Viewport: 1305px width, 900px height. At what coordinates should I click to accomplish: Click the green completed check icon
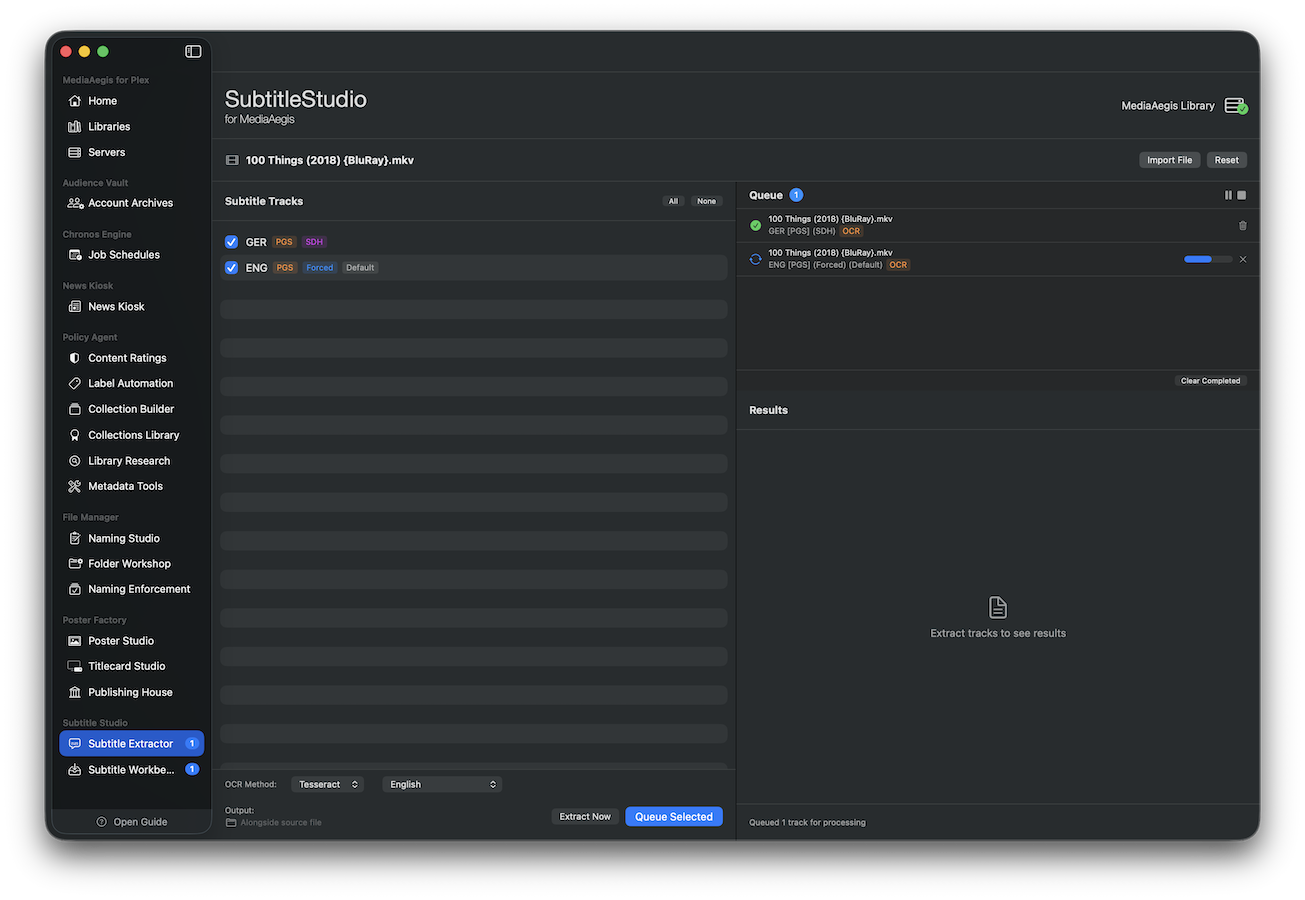(x=756, y=226)
